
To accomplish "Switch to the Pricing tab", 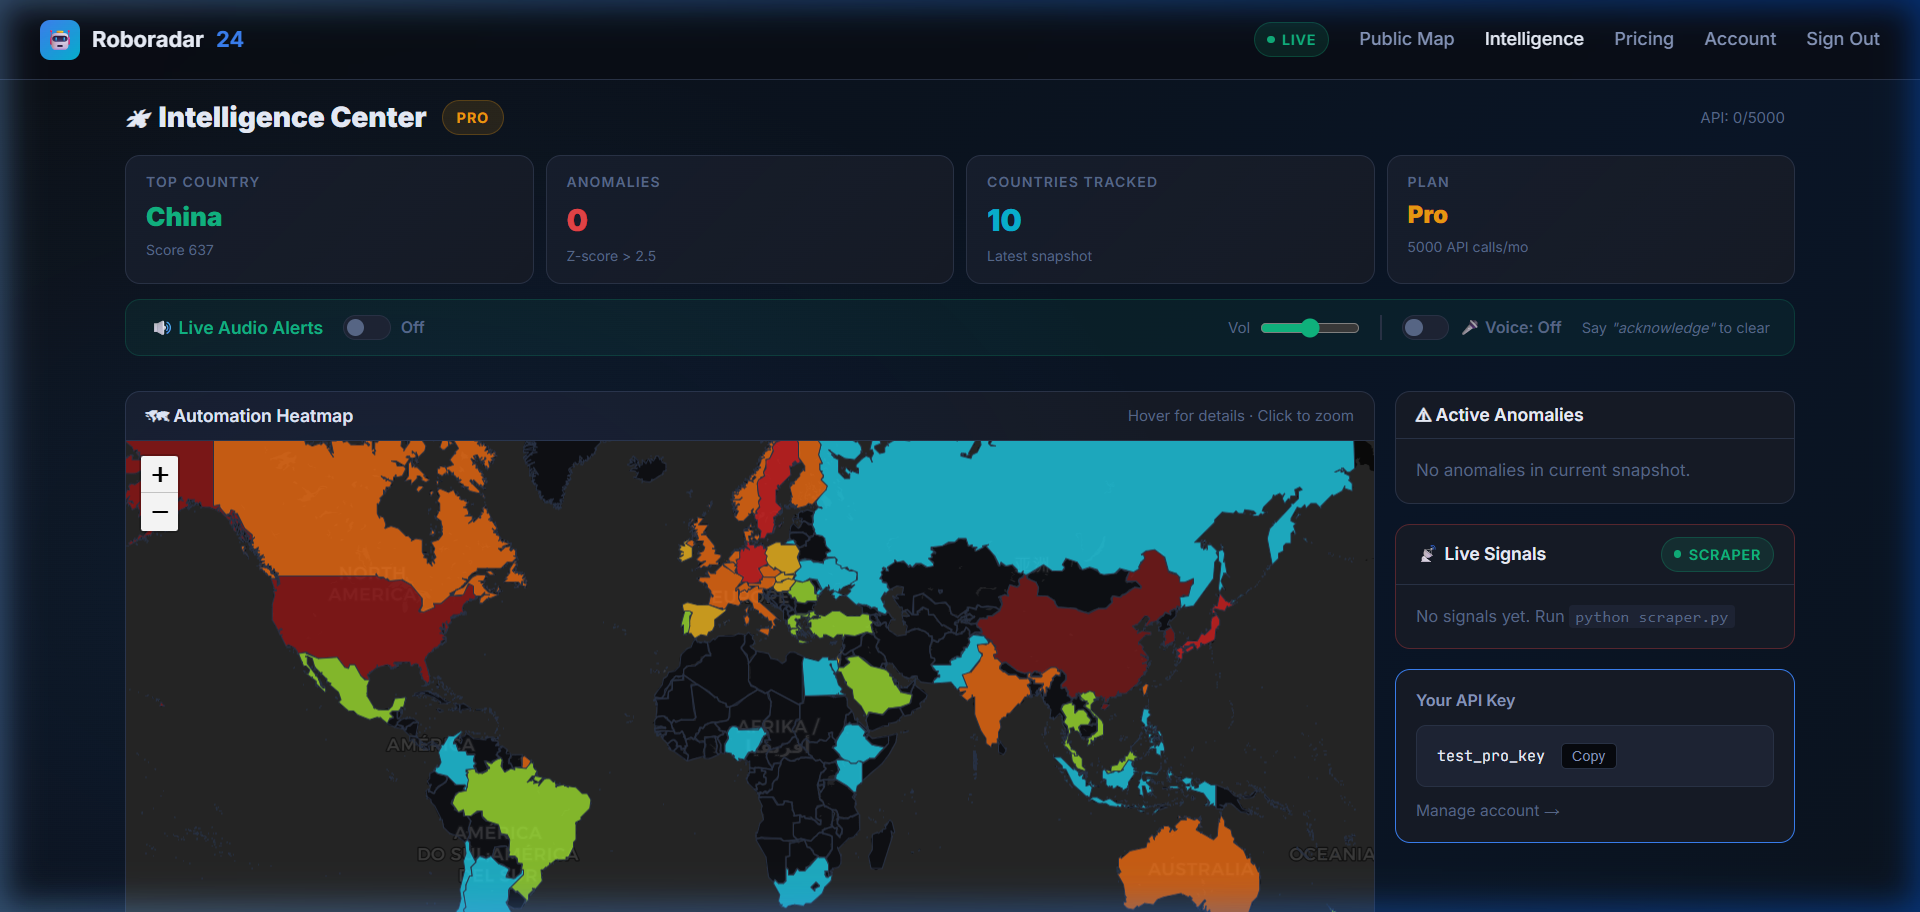I will 1643,39.
